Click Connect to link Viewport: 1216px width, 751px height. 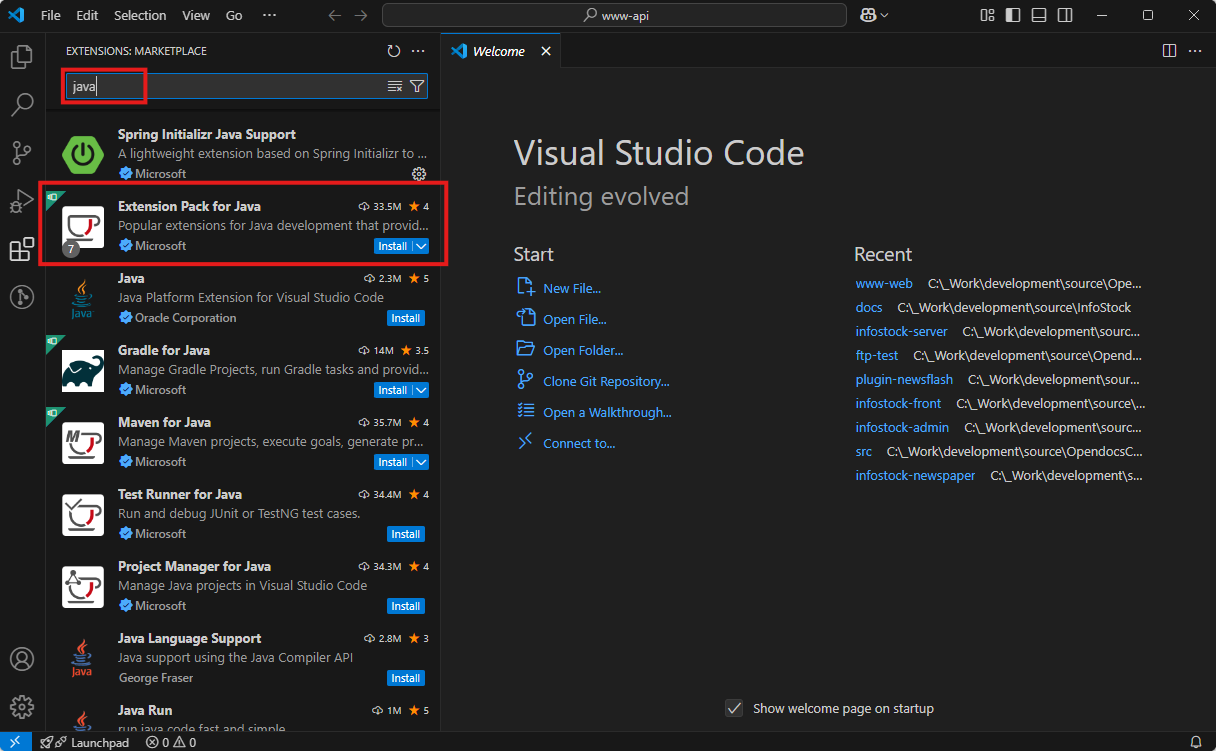pyautogui.click(x=579, y=443)
